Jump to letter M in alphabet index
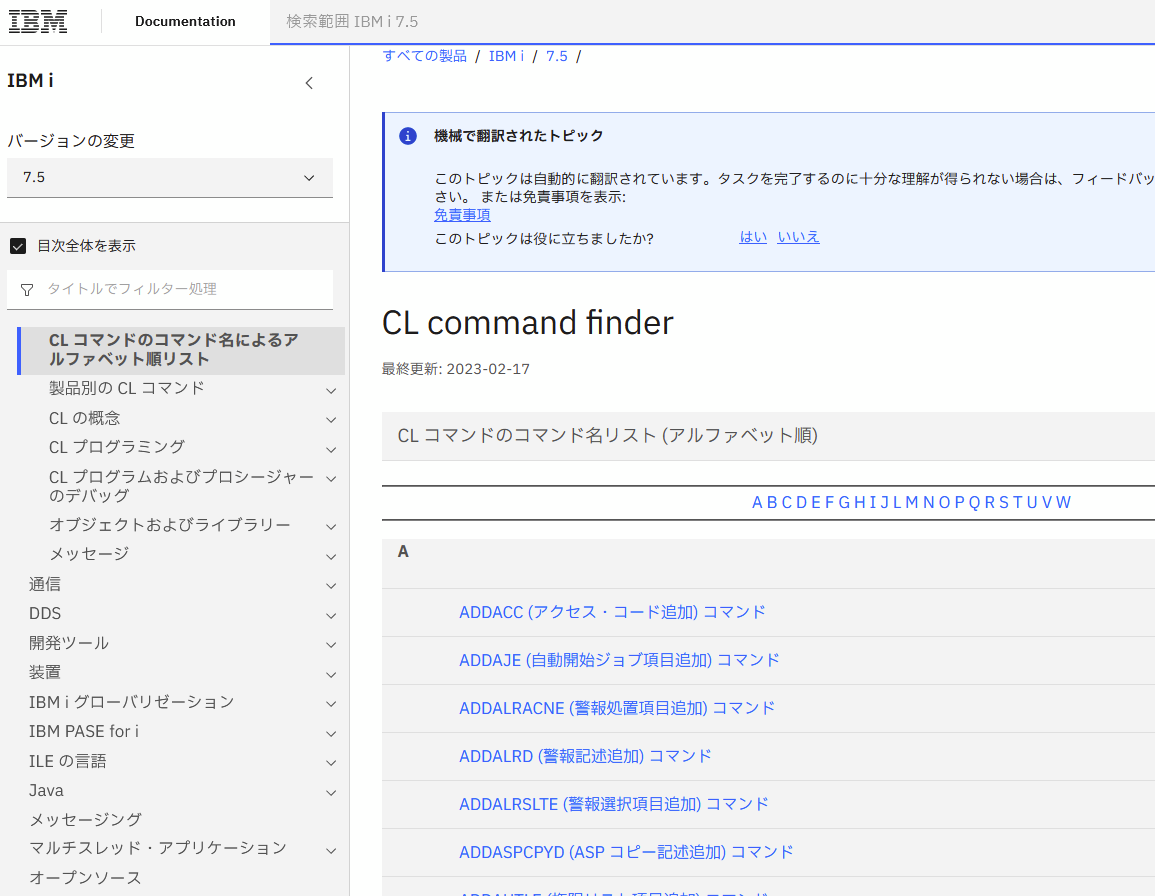Image resolution: width=1155 pixels, height=896 pixels. point(910,502)
